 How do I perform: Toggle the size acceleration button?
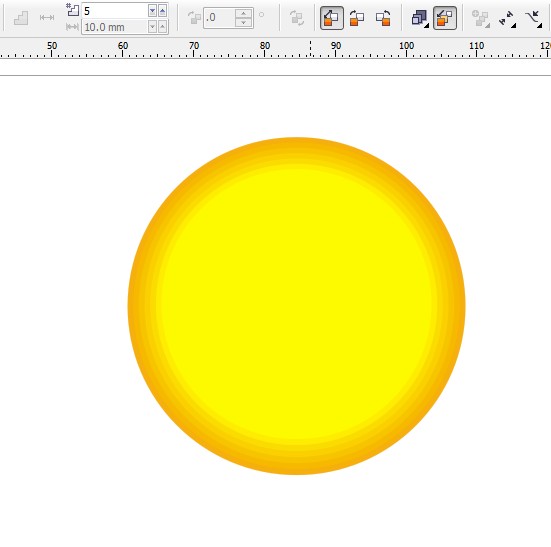[x=445, y=18]
